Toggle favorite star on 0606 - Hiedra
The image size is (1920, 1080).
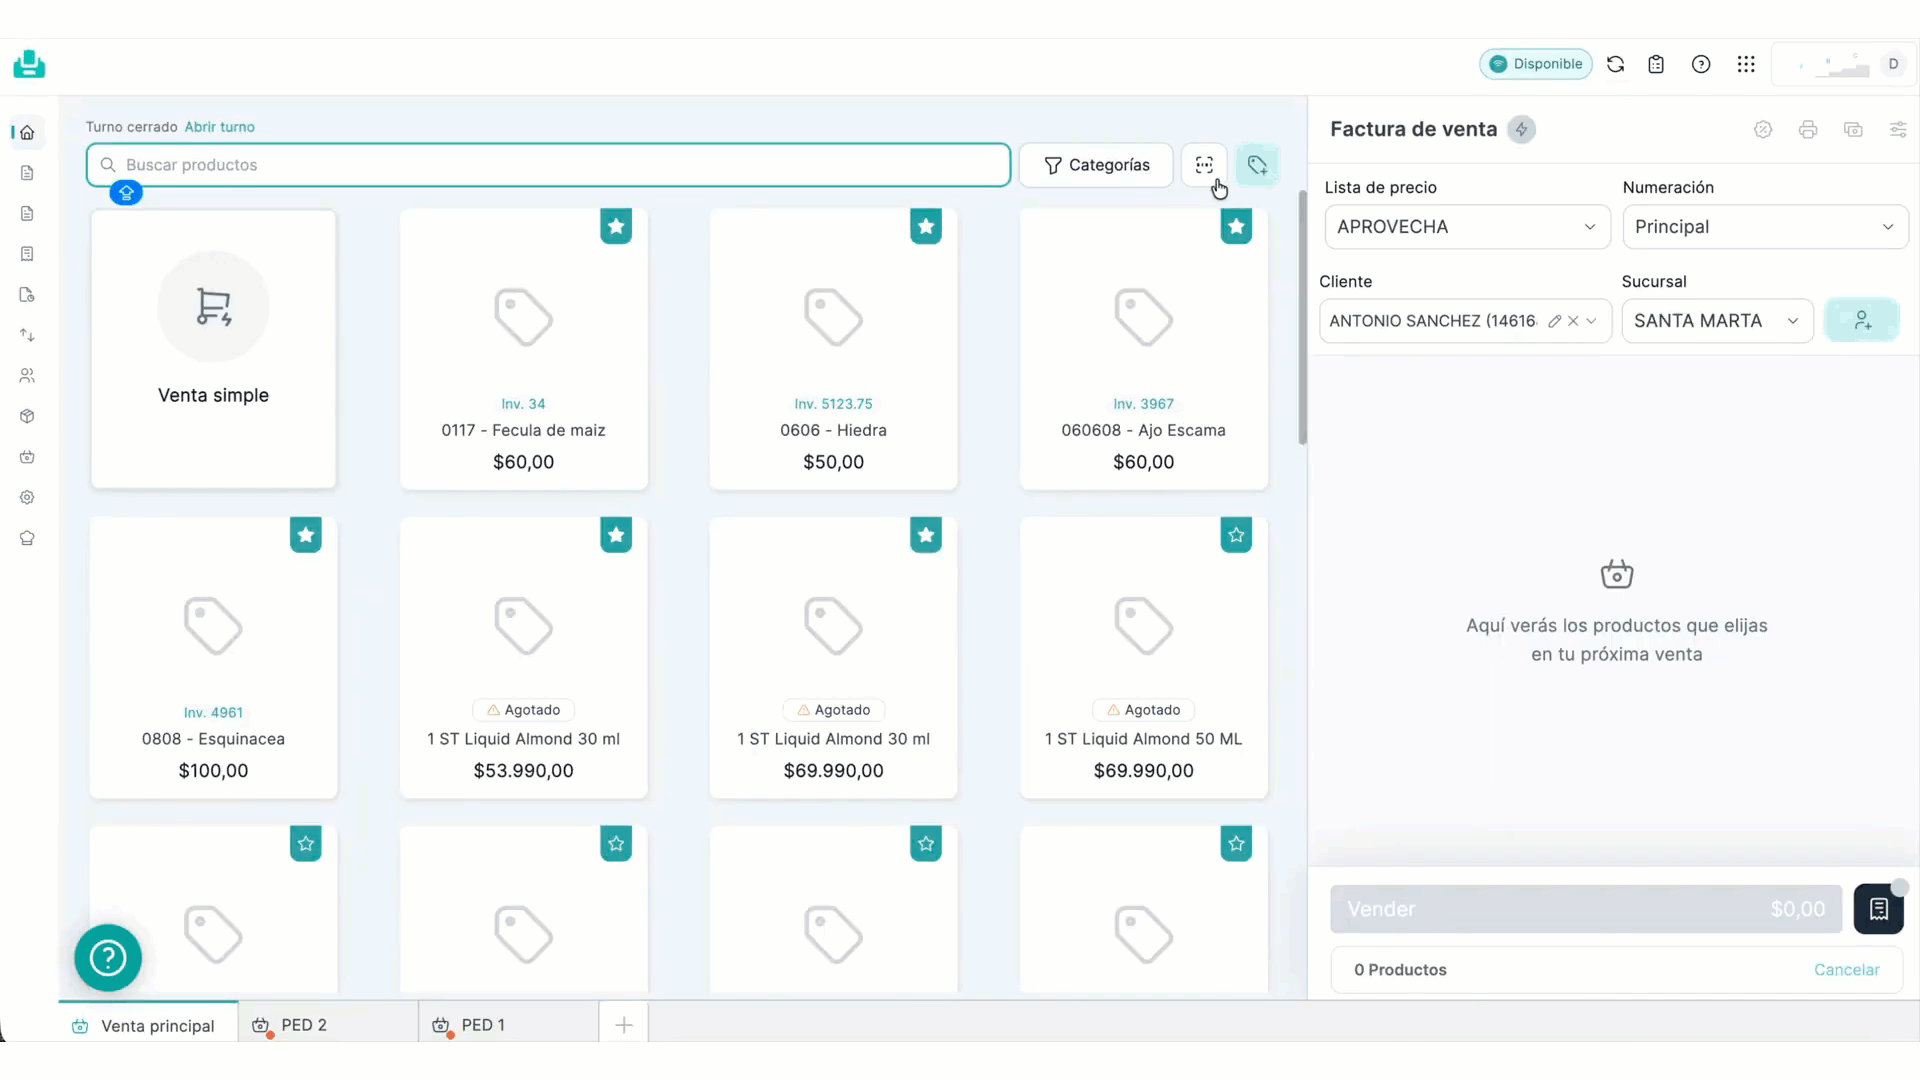[x=926, y=227]
